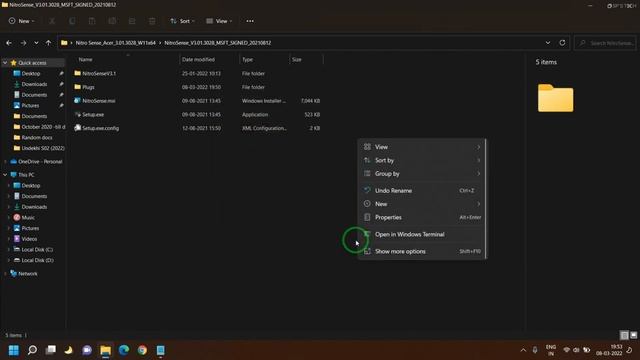This screenshot has width=640, height=360.
Task: Open Random docs folder in sidebar
Action: (x=37, y=138)
